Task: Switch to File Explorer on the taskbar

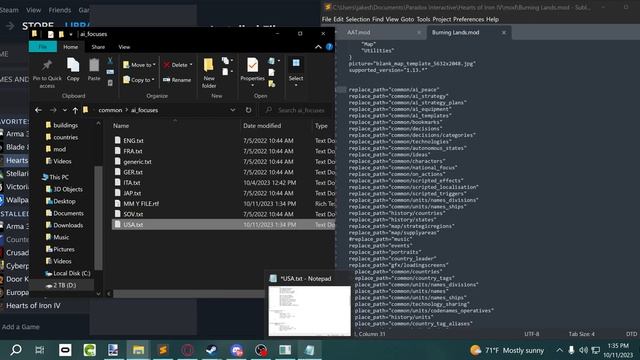Action: coord(138,350)
